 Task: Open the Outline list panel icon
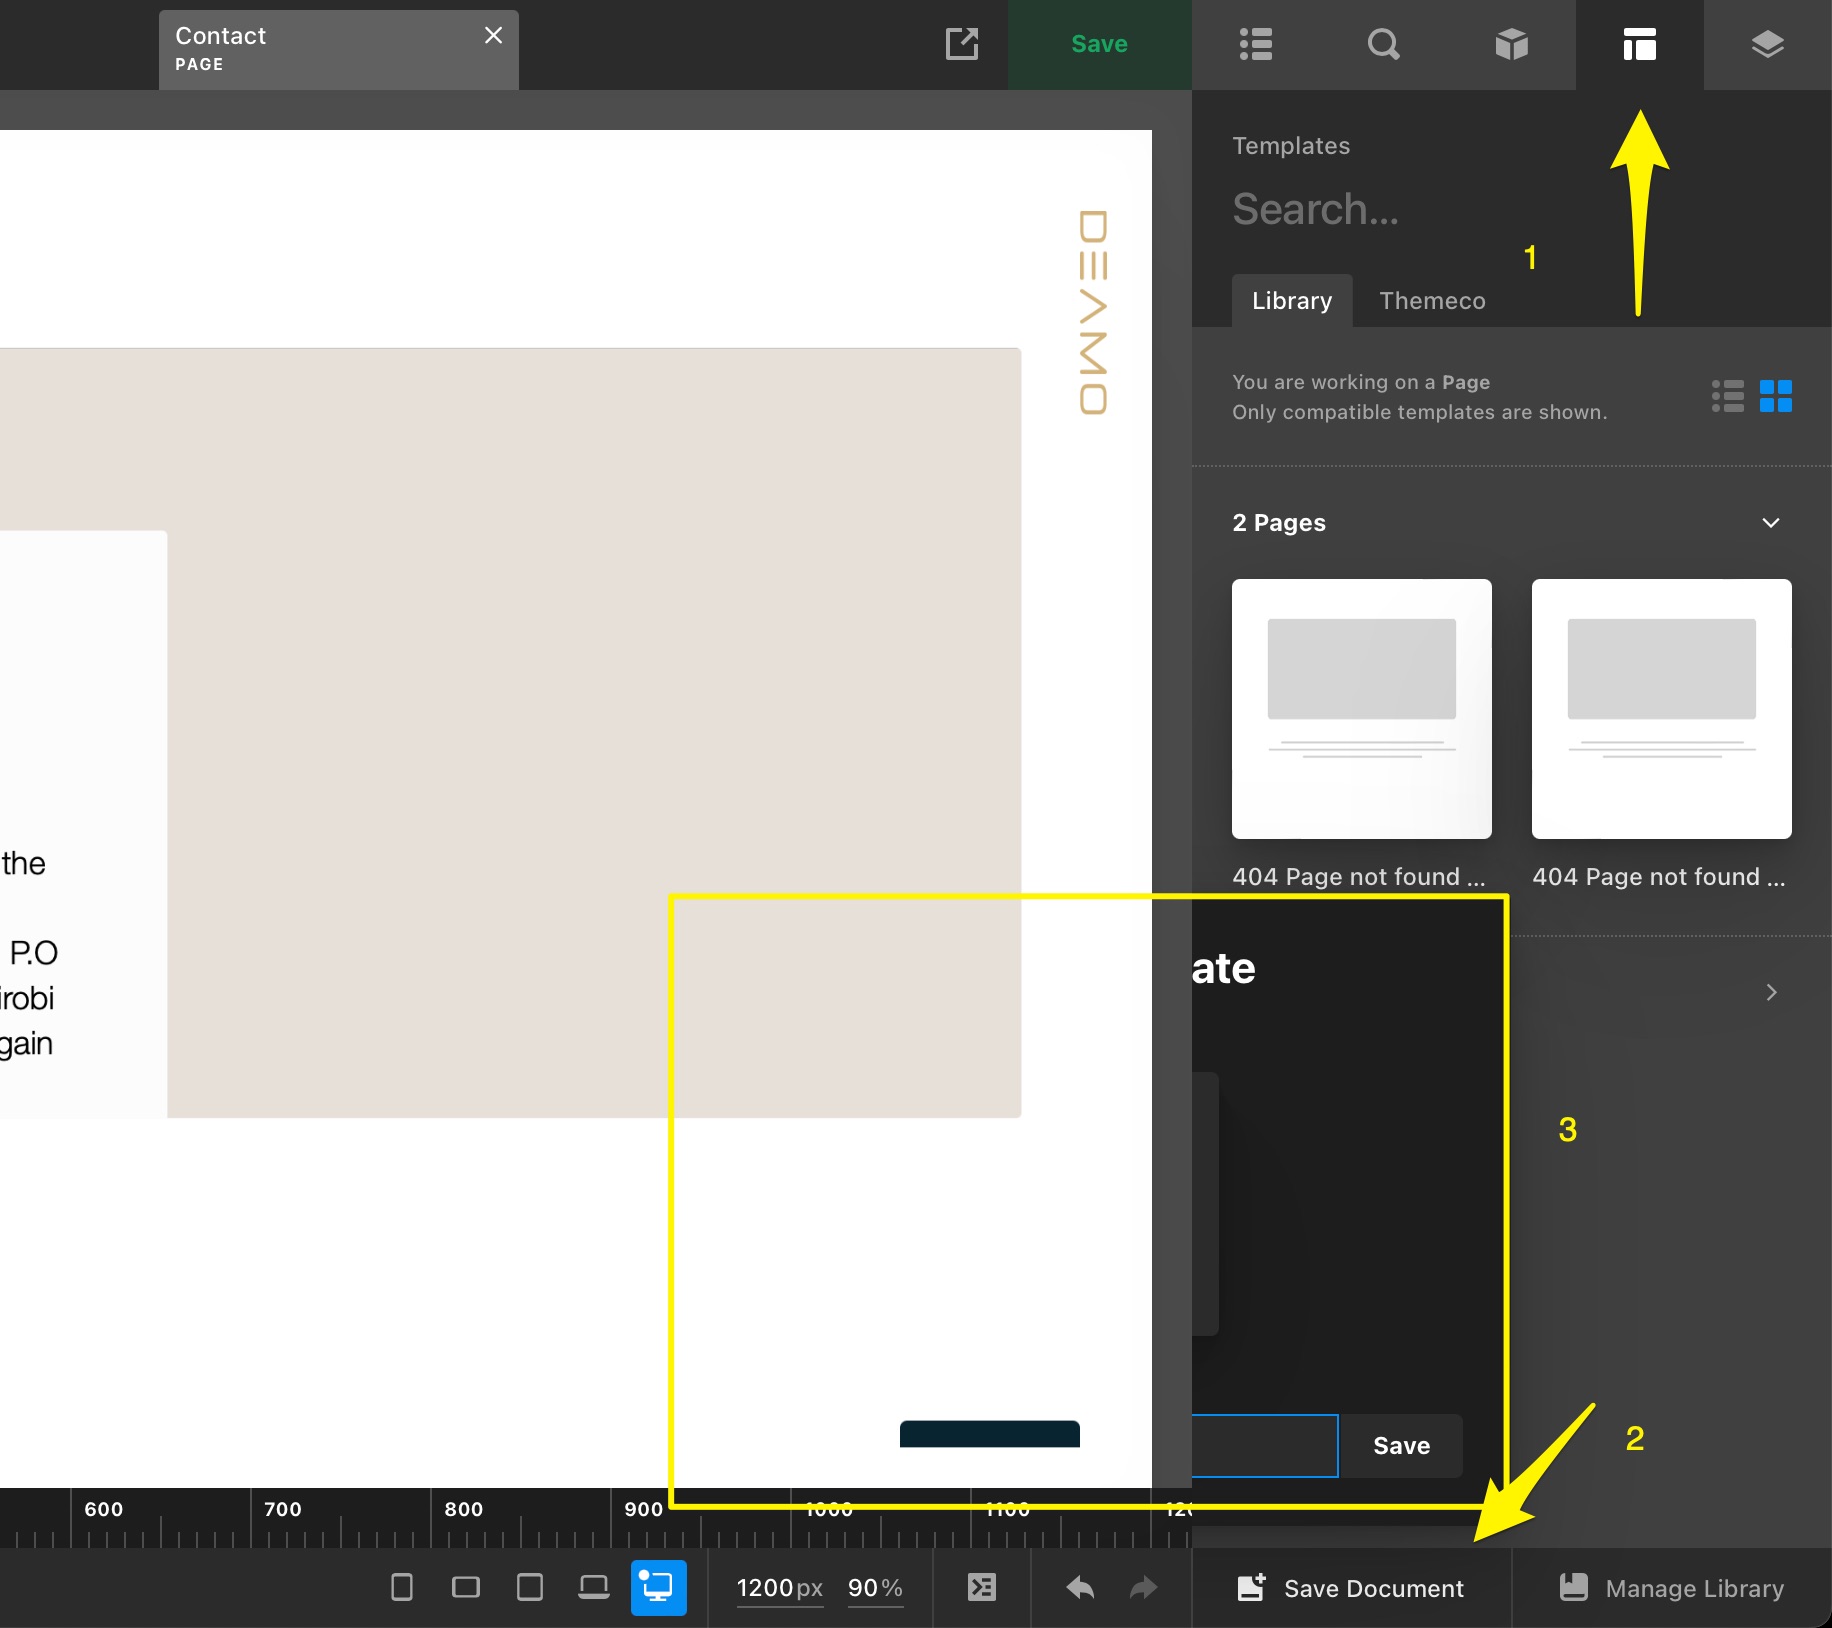click(x=1255, y=44)
